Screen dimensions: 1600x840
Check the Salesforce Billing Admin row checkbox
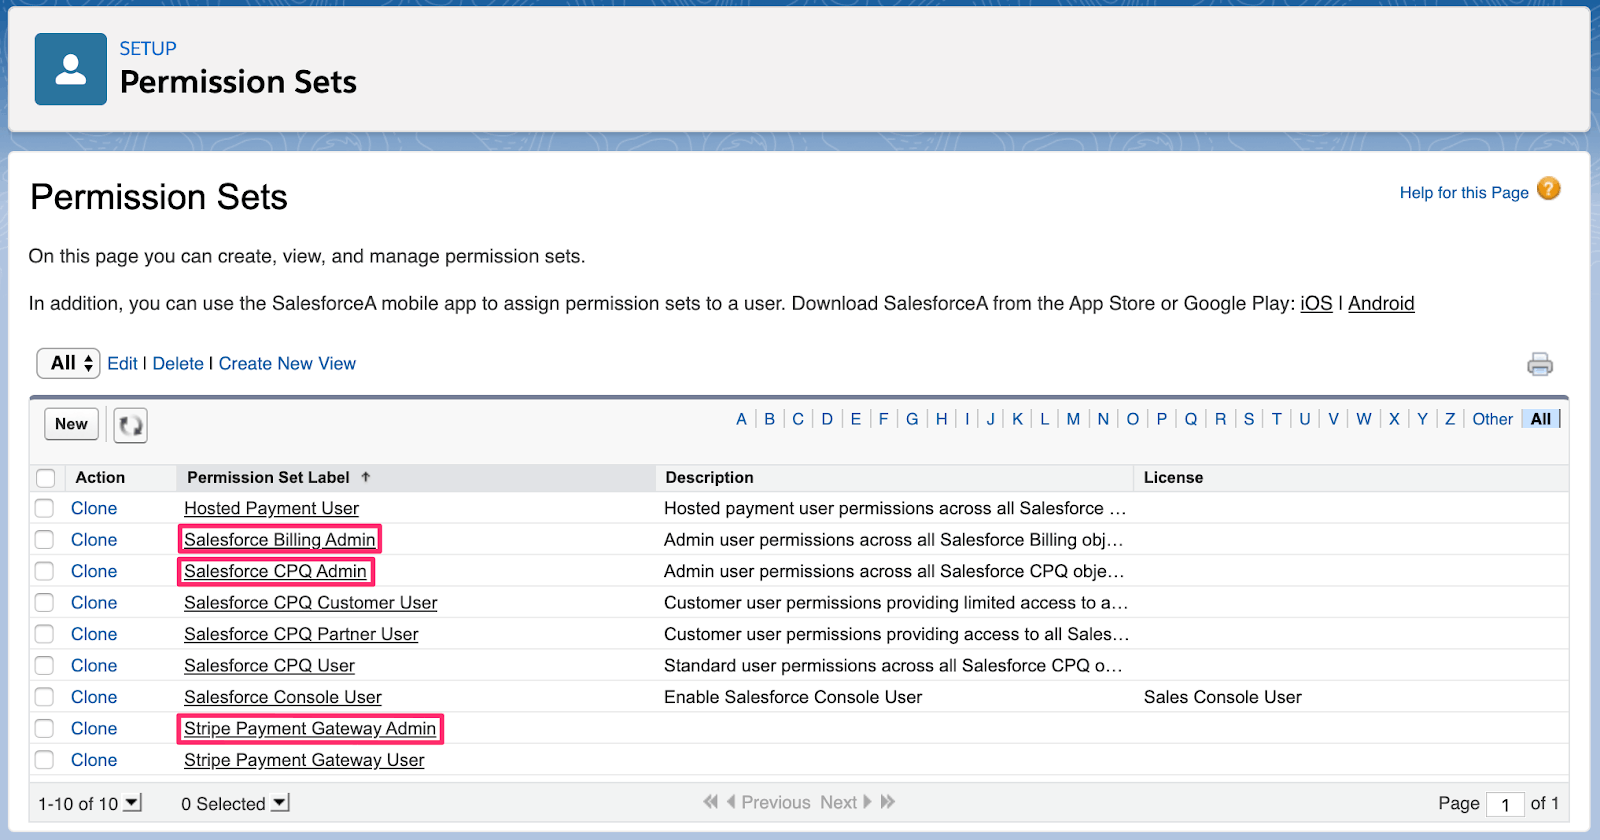45,540
